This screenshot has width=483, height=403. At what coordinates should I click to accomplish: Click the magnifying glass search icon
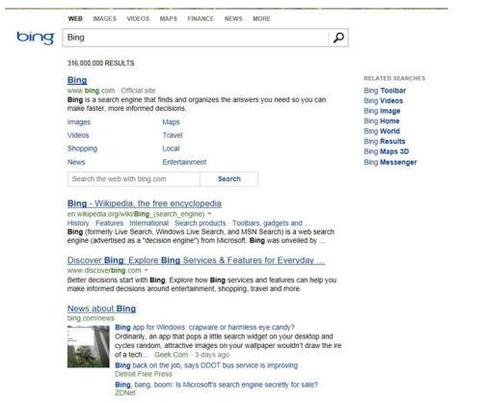point(338,38)
